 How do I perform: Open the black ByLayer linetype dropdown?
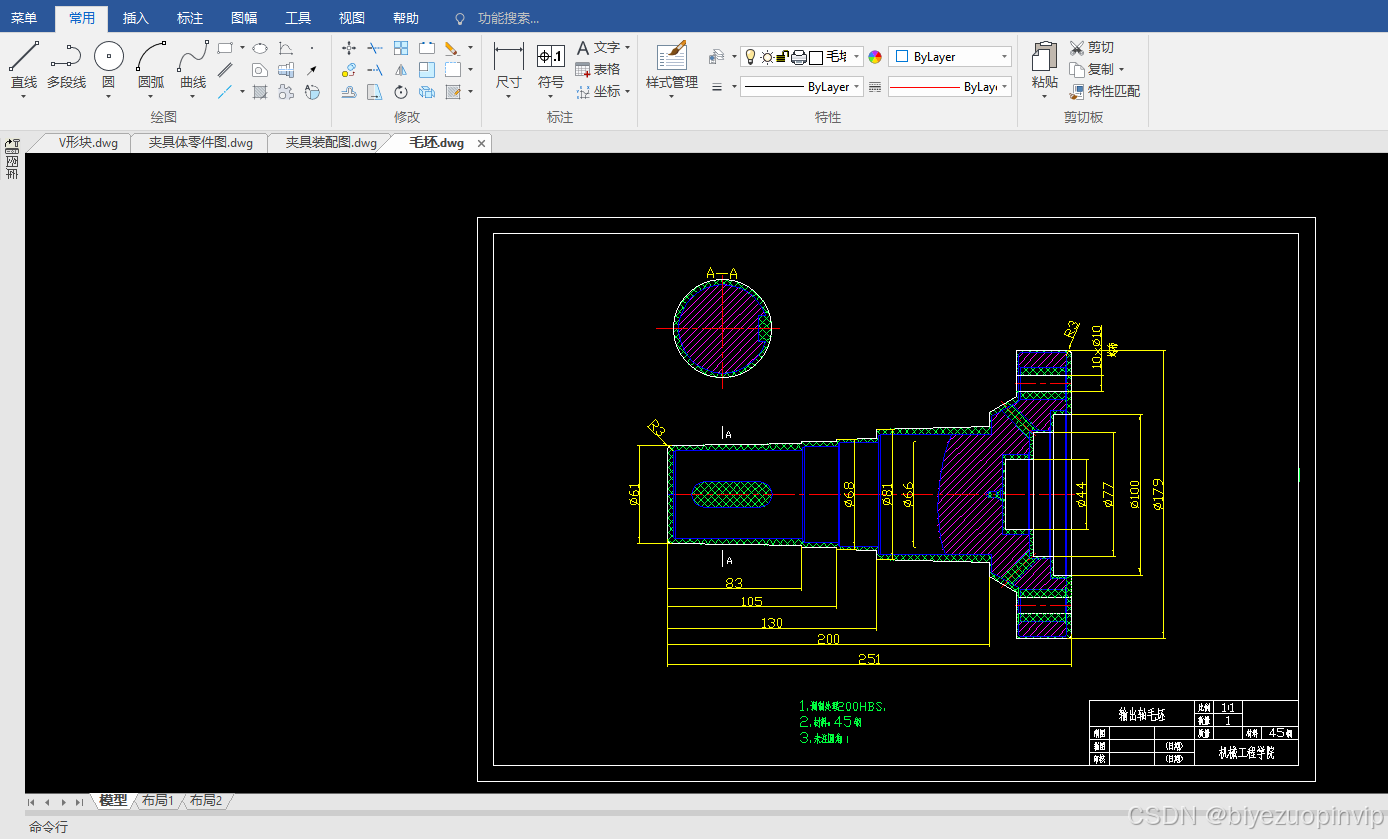[x=802, y=87]
